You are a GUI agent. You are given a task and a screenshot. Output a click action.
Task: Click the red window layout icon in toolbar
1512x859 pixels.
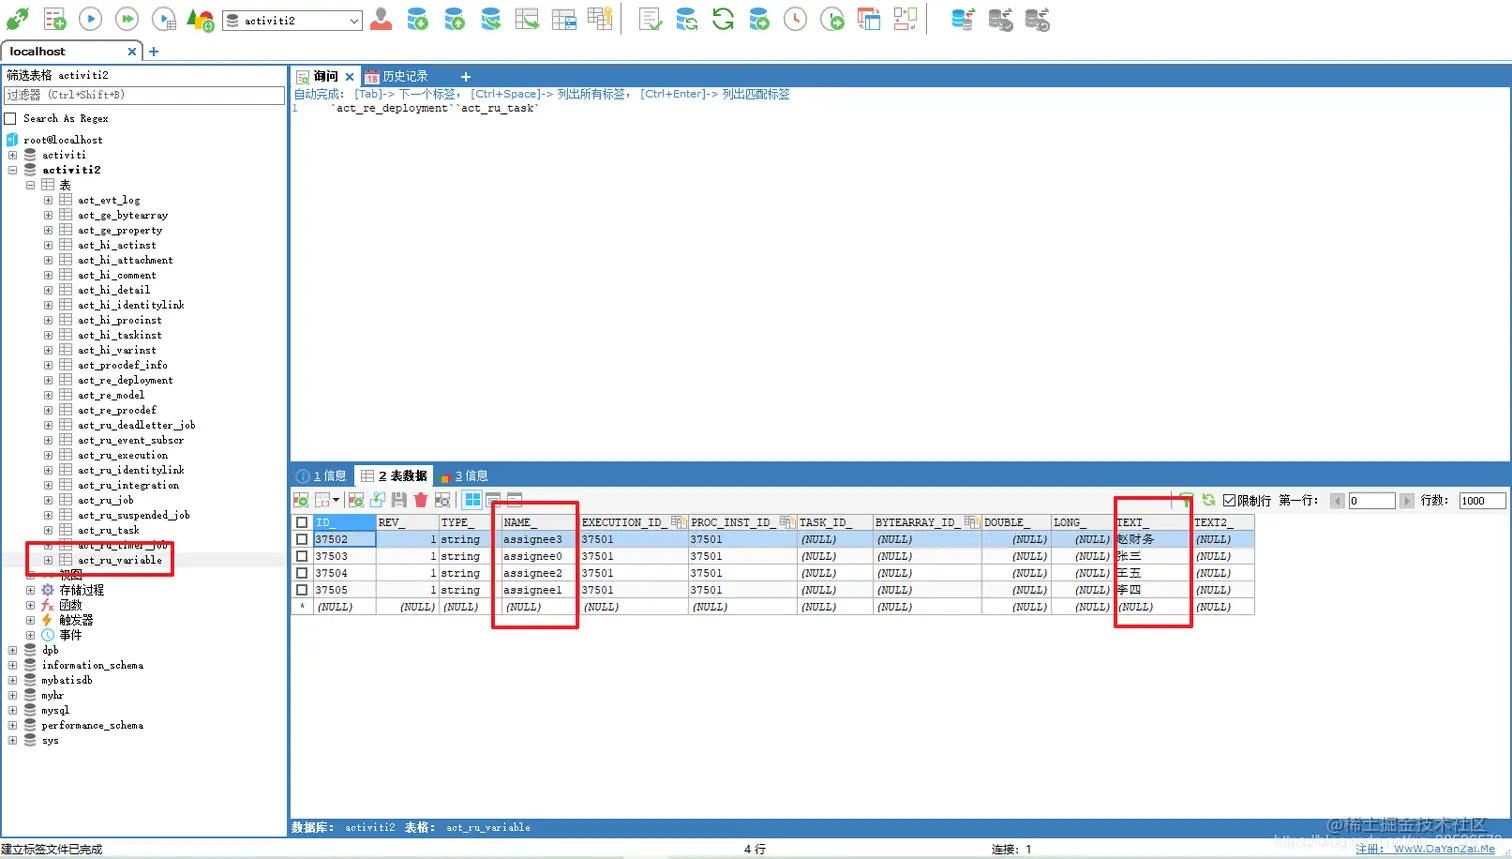[x=869, y=19]
